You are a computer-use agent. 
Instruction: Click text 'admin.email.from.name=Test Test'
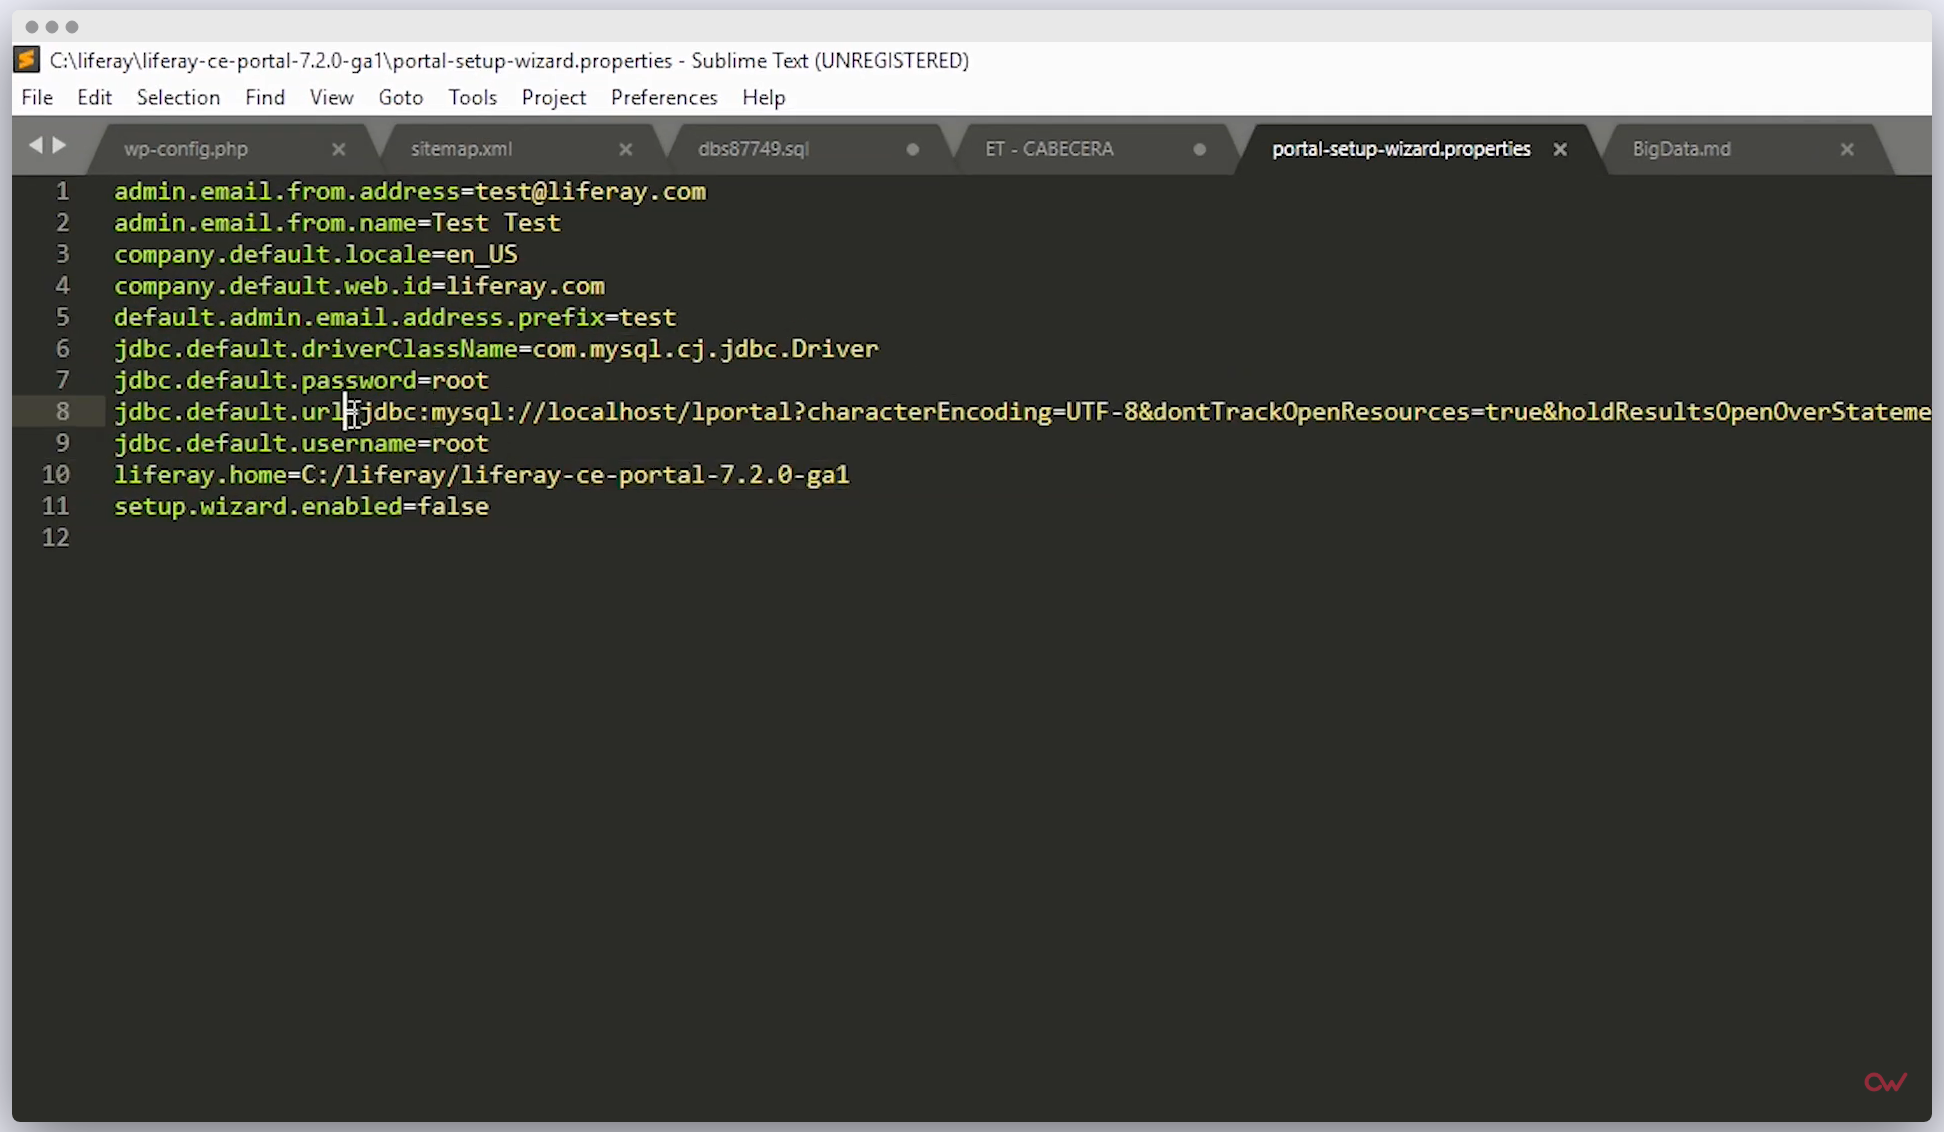pos(337,222)
